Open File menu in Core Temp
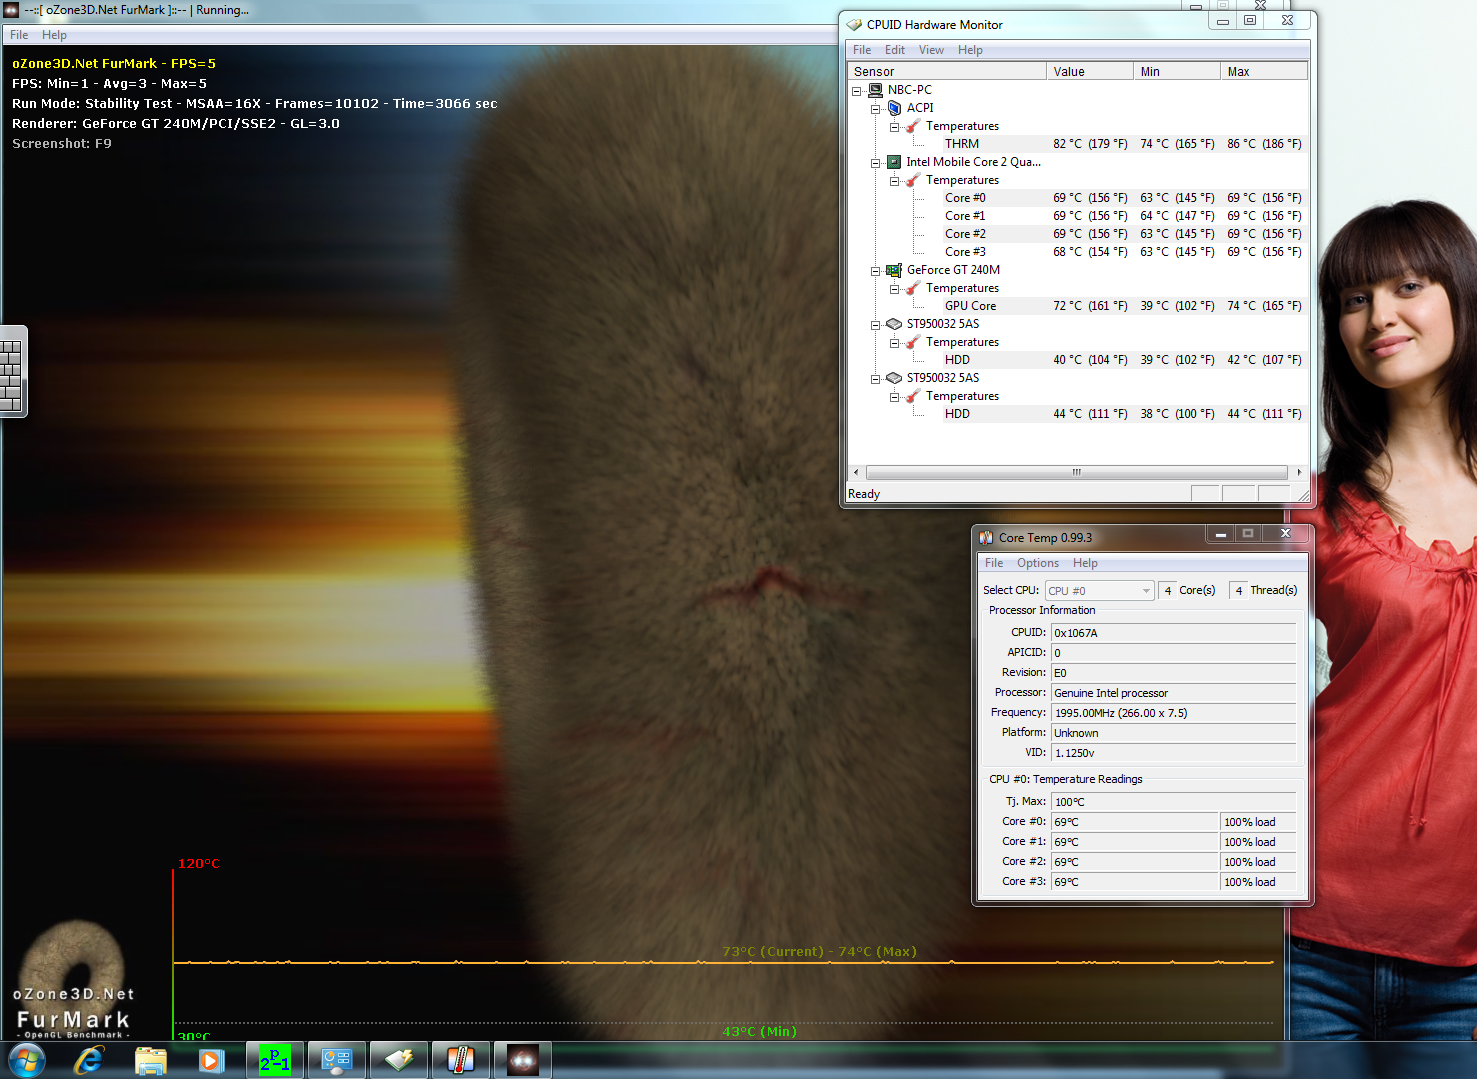This screenshot has width=1477, height=1079. pos(994,563)
